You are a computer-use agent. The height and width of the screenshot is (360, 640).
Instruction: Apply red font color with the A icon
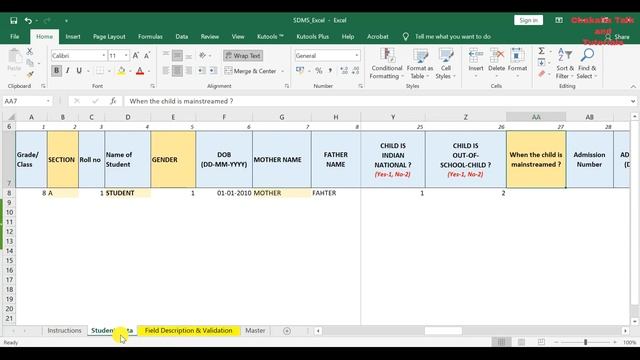click(x=140, y=71)
